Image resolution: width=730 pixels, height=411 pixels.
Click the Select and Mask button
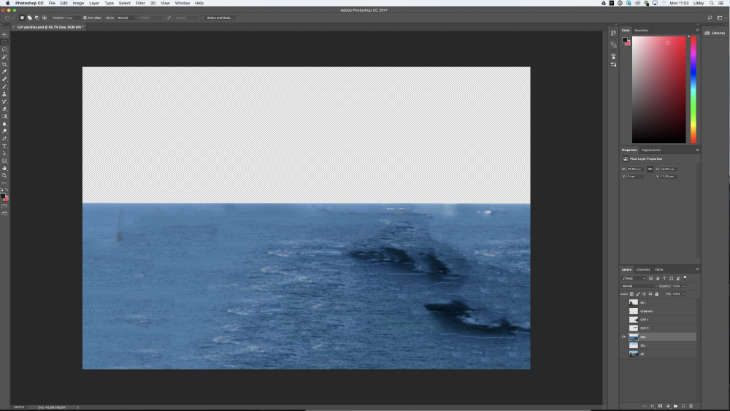(x=217, y=18)
